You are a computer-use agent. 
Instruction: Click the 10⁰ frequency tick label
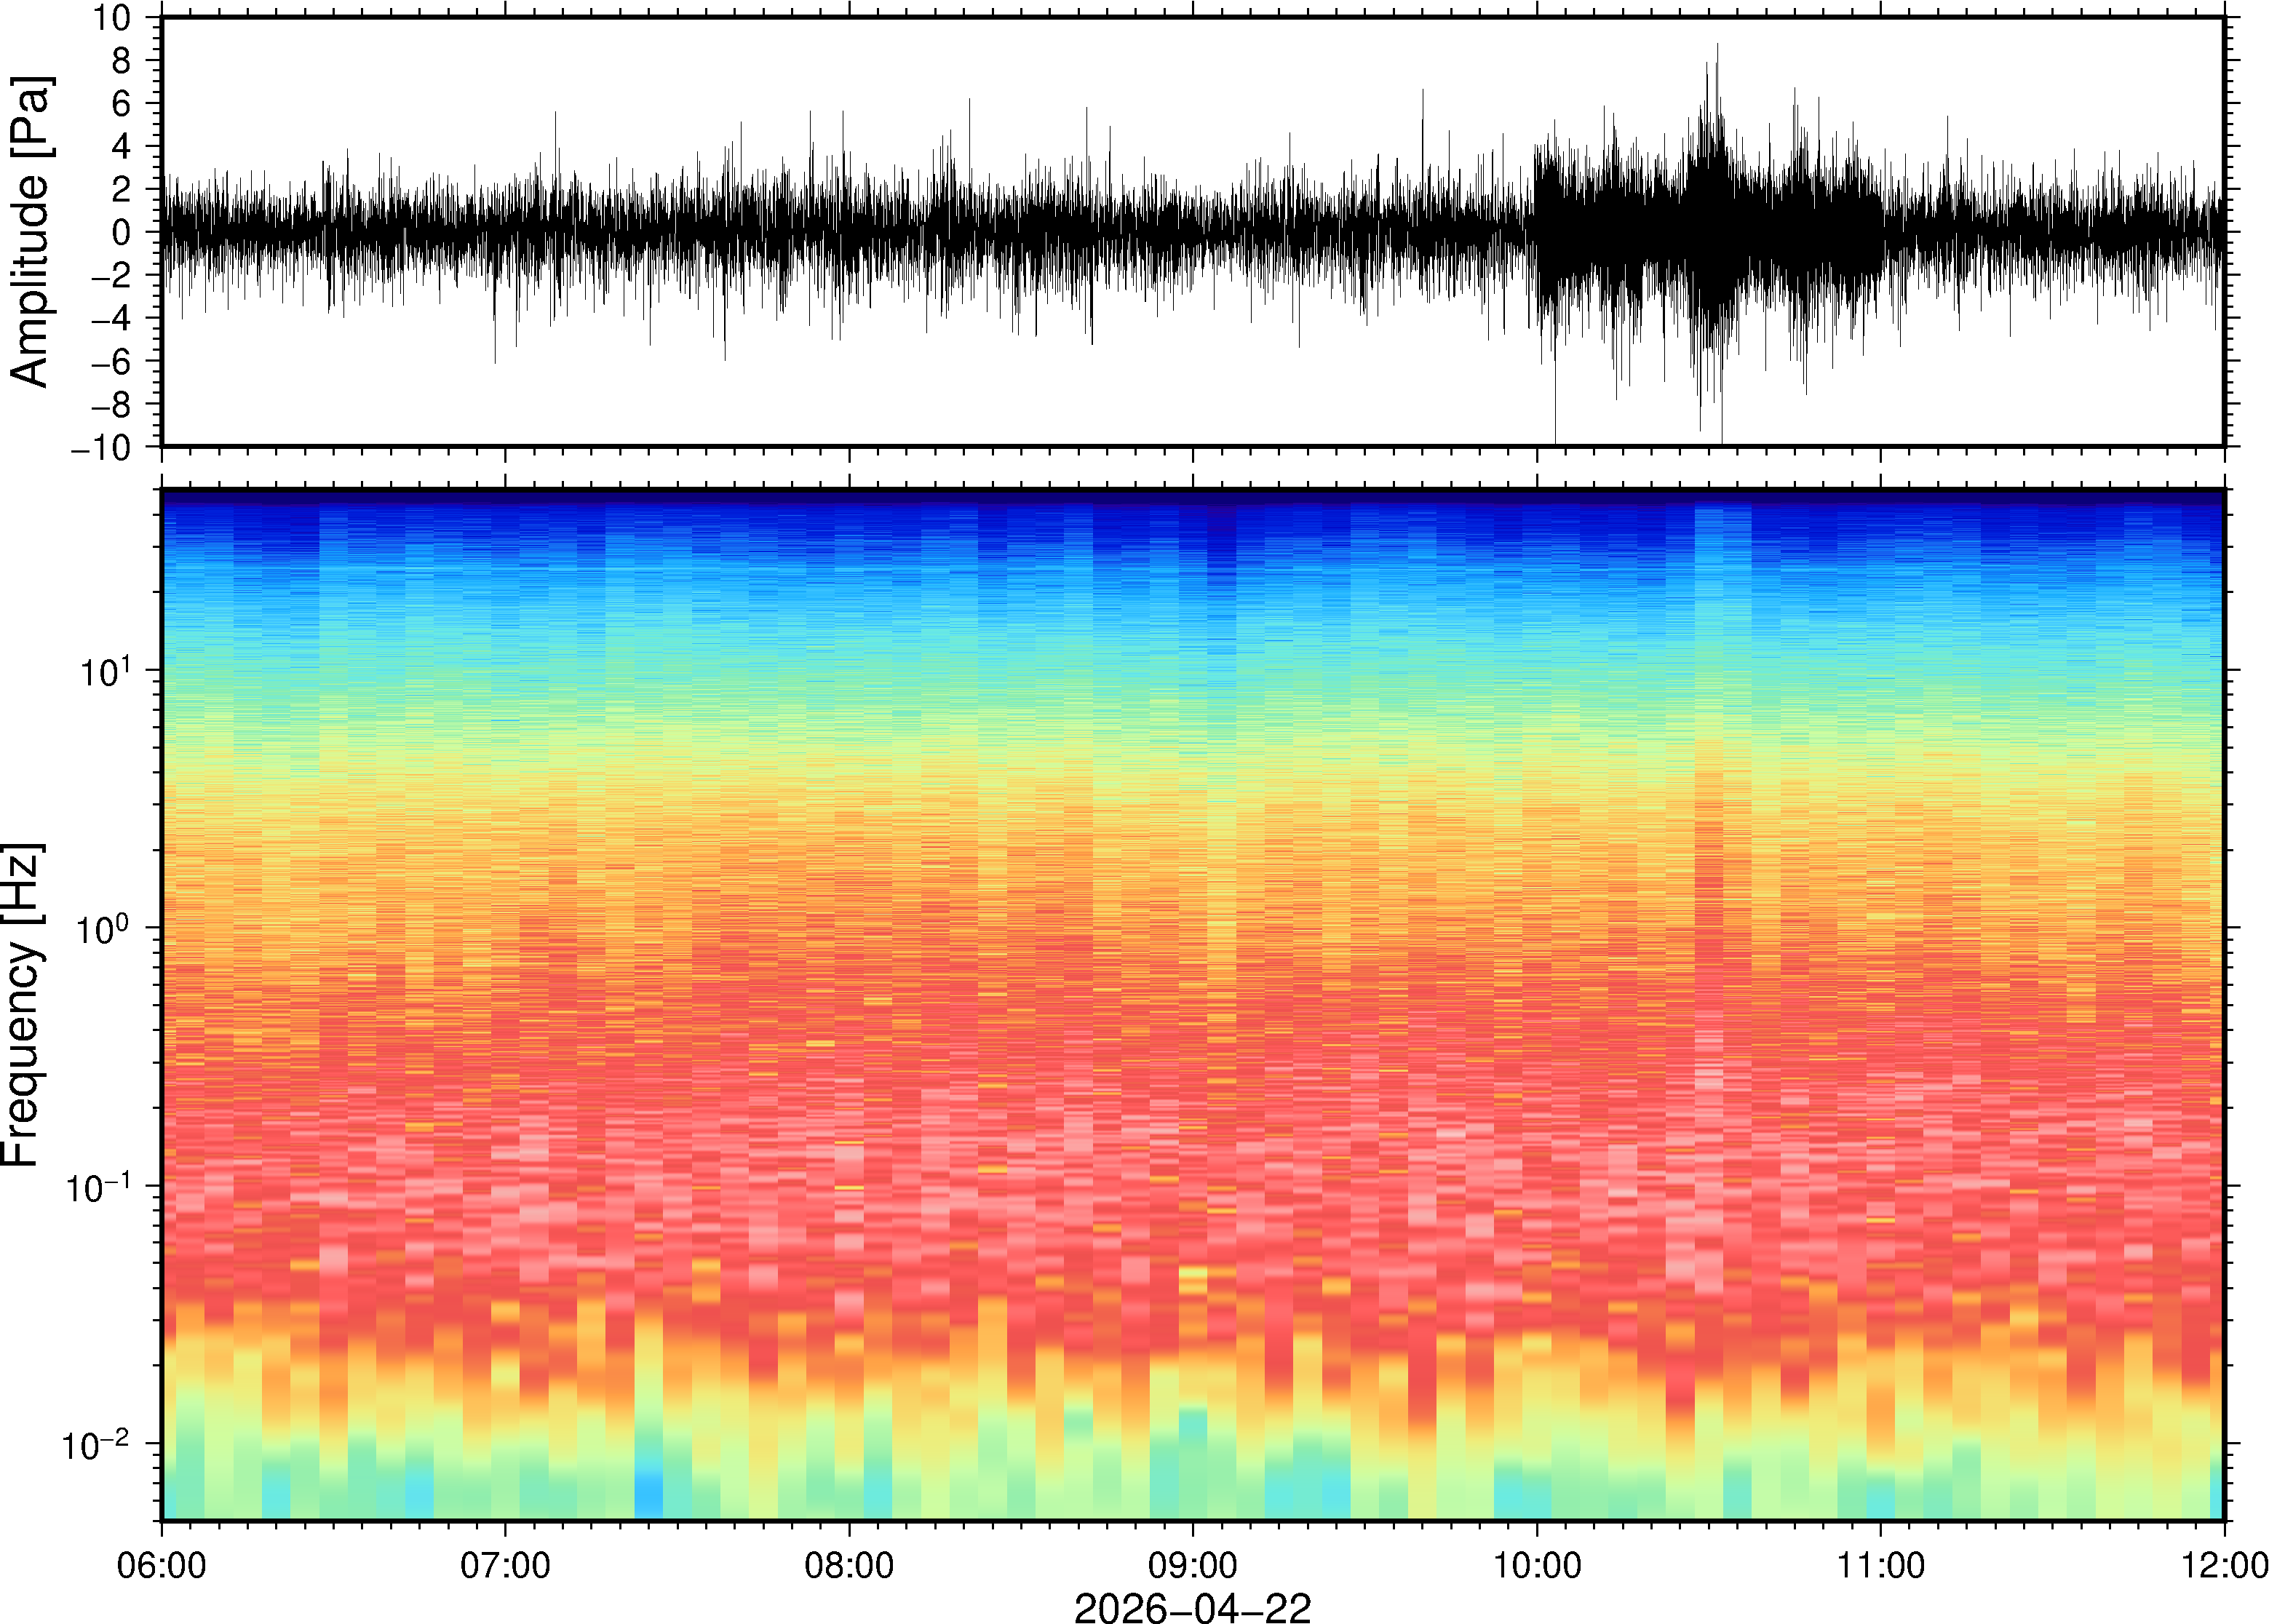coord(104,927)
